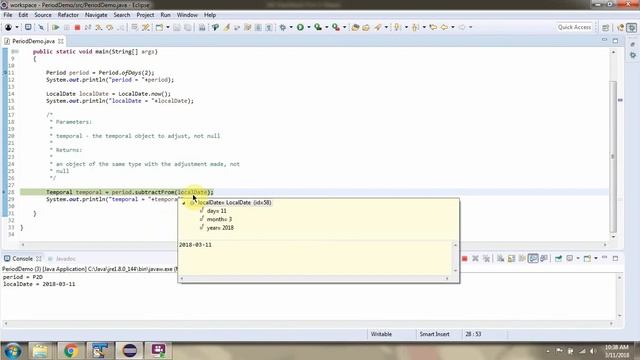Click the Debug (bug) launch icon
Image resolution: width=640 pixels, height=360 pixels.
pos(282,27)
